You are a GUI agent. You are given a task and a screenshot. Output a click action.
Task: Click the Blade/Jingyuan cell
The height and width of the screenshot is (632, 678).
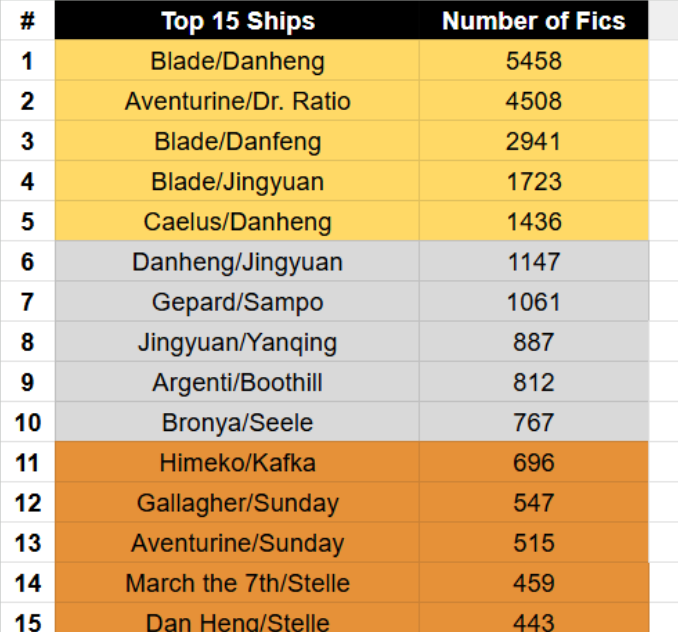click(237, 181)
